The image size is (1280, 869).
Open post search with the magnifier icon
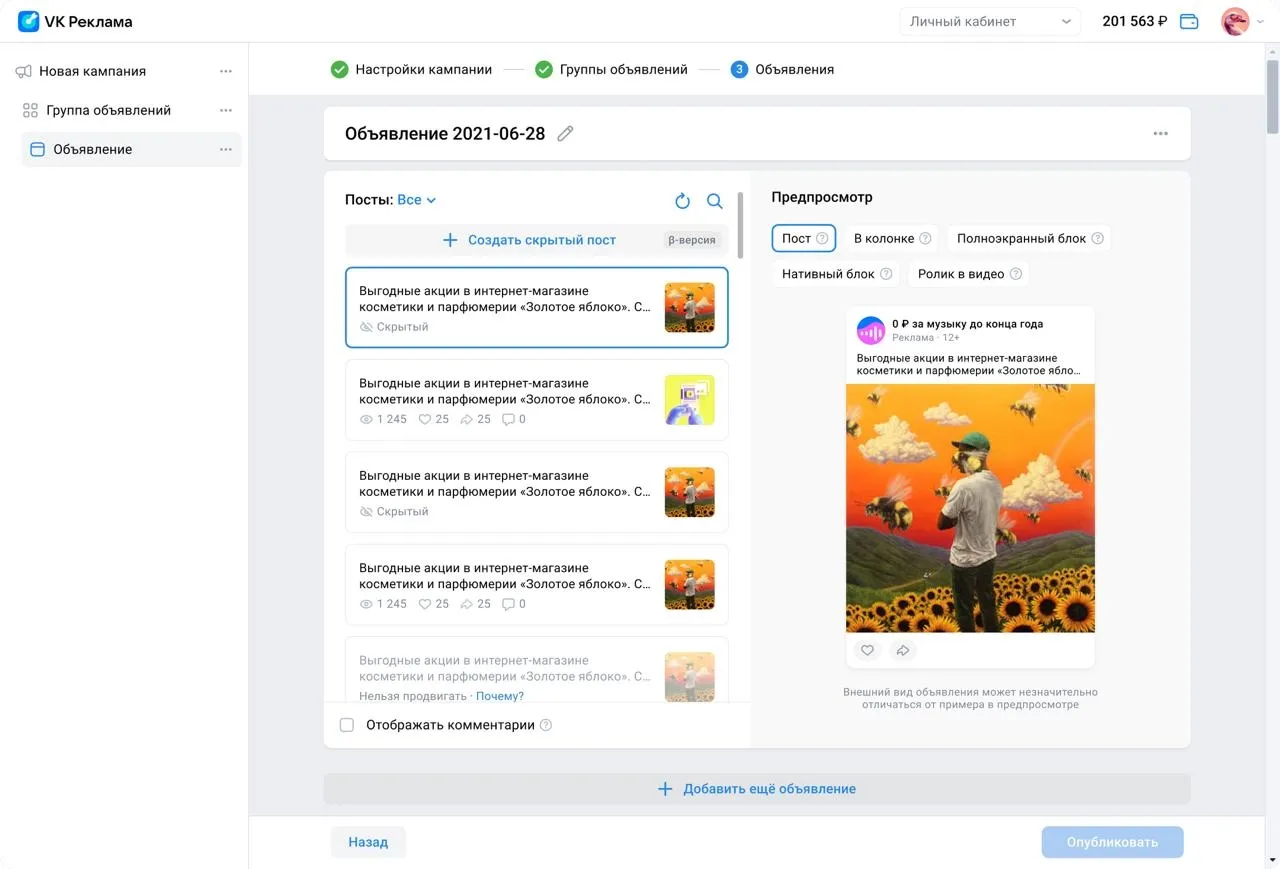[715, 201]
